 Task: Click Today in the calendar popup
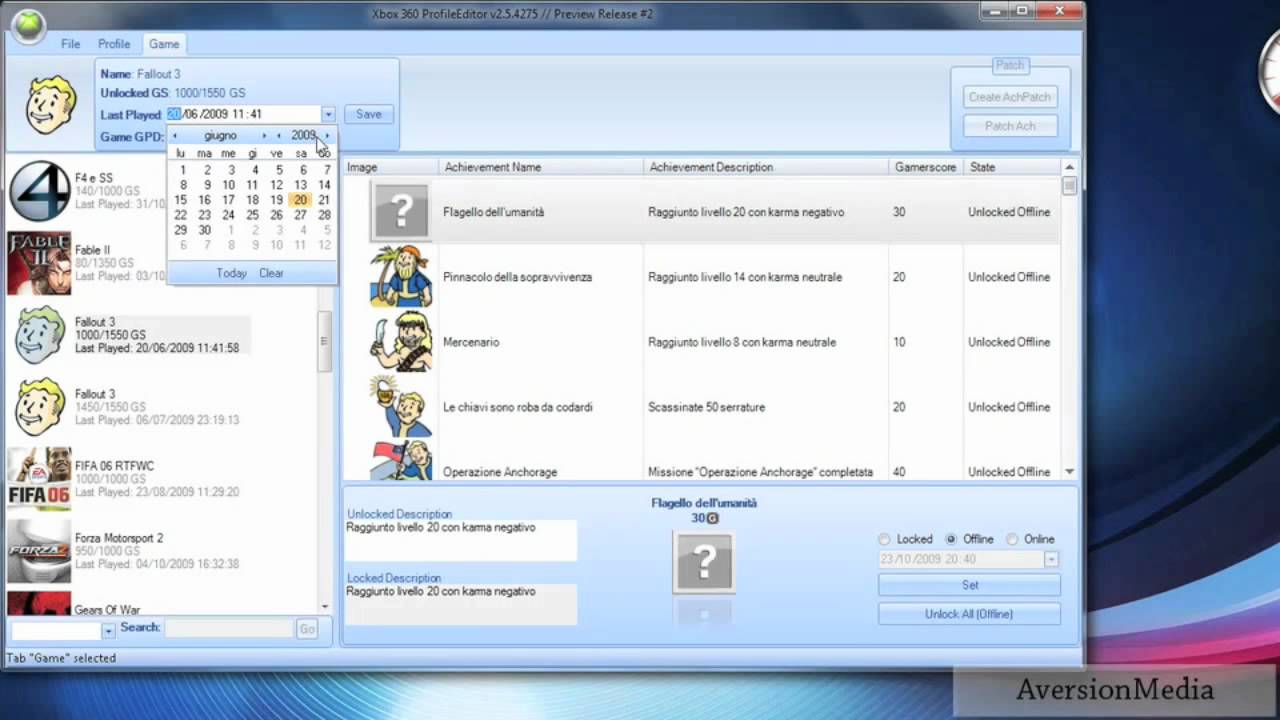click(x=231, y=273)
